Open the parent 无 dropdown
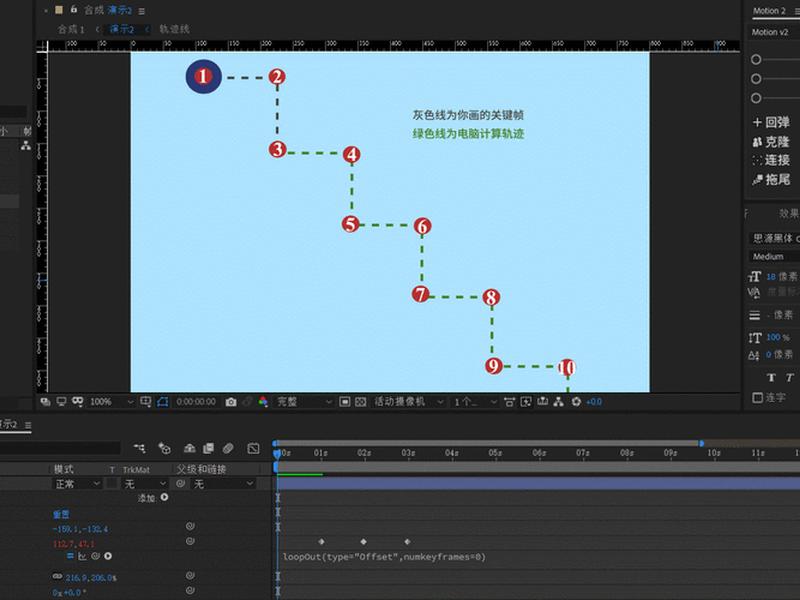800x600 pixels. [x=223, y=483]
